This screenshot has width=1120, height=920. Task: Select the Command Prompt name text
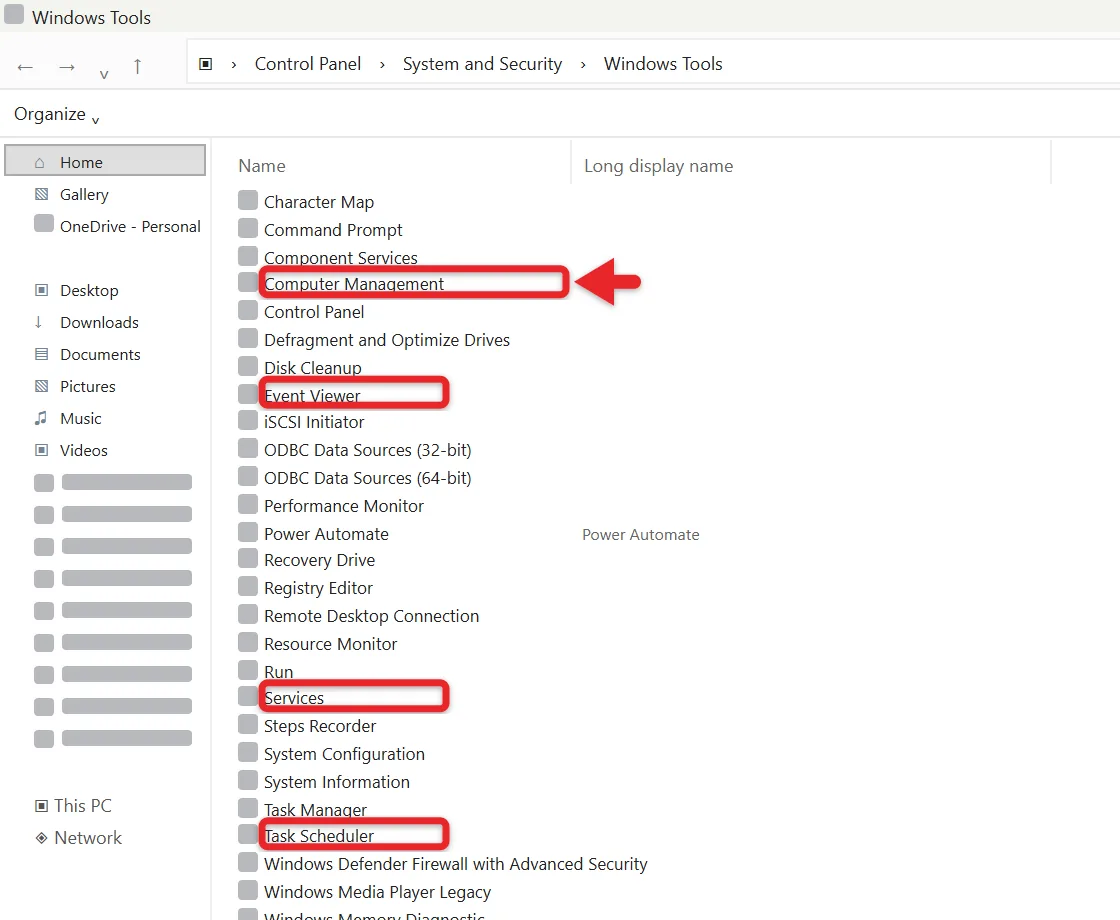[333, 230]
